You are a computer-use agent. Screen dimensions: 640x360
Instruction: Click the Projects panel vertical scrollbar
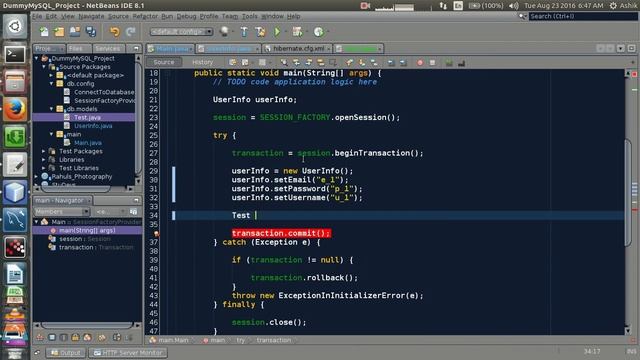coord(138,118)
